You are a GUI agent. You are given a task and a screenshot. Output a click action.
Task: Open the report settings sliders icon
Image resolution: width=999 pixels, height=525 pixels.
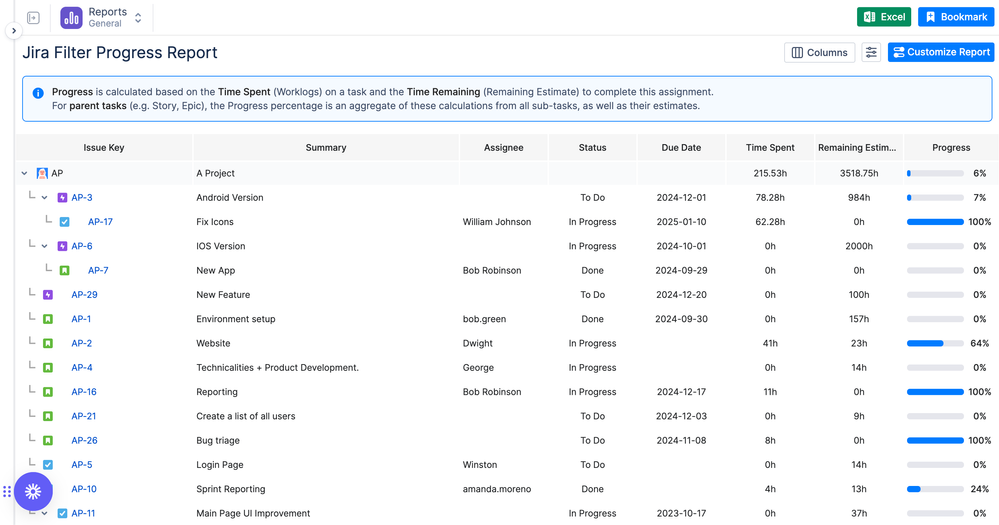871,52
